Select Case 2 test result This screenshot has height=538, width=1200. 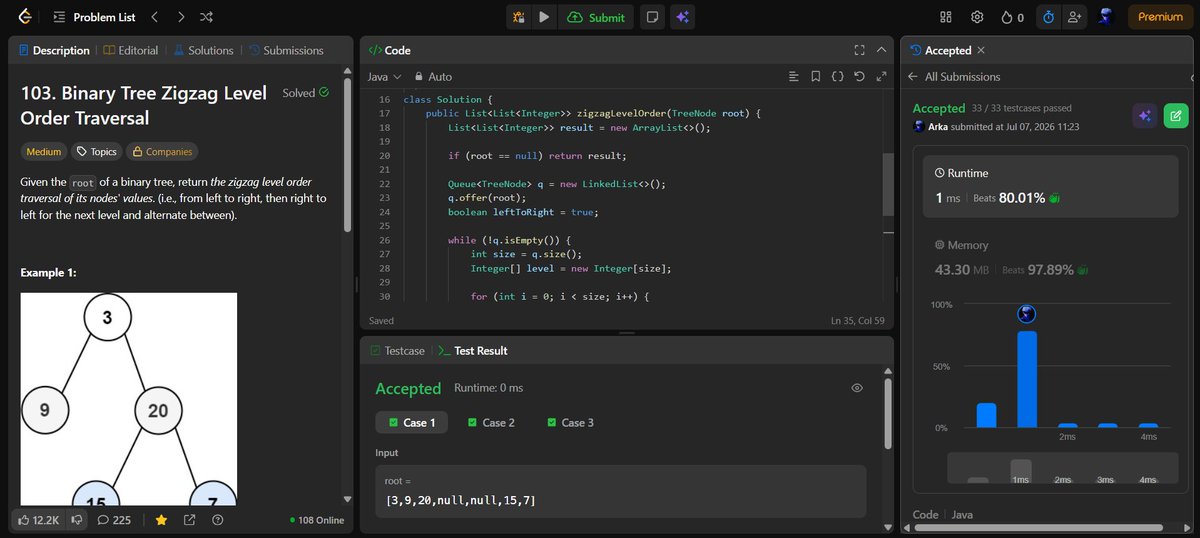pos(491,422)
